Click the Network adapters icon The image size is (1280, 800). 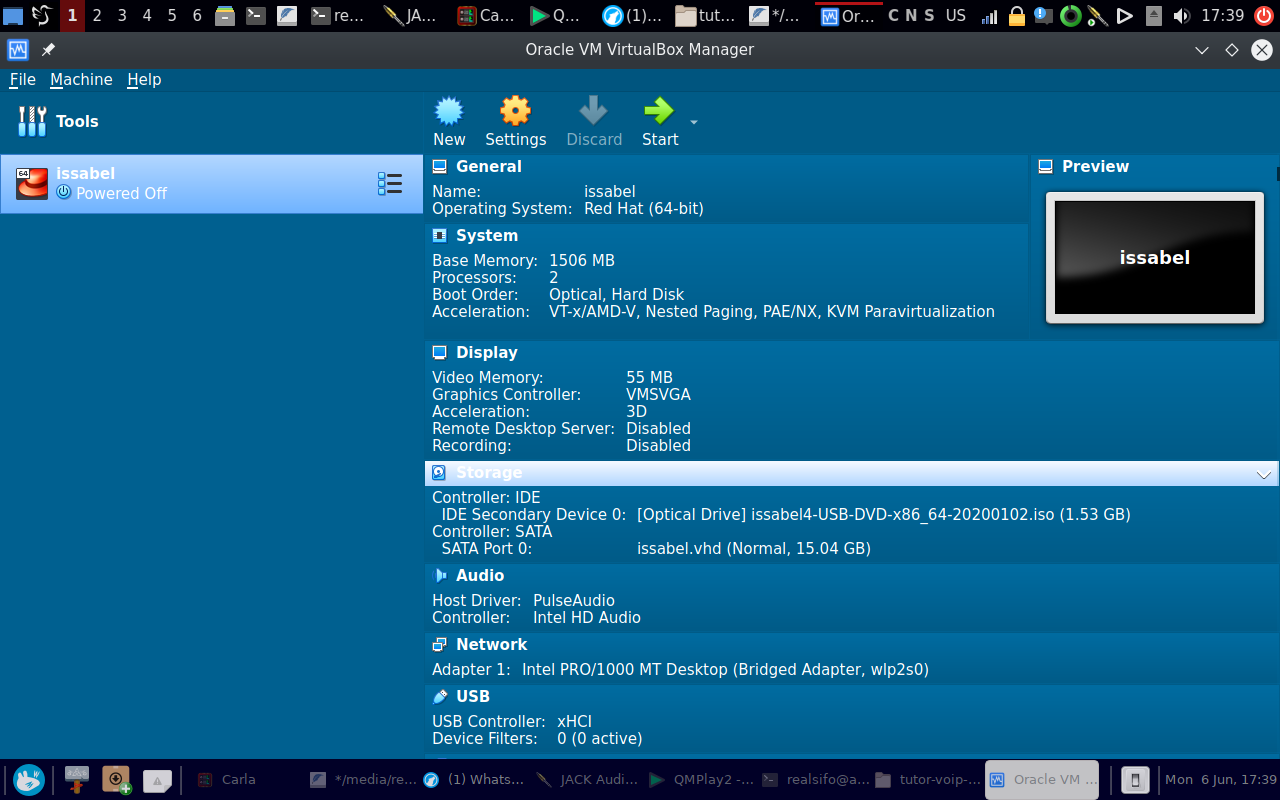pyautogui.click(x=440, y=645)
